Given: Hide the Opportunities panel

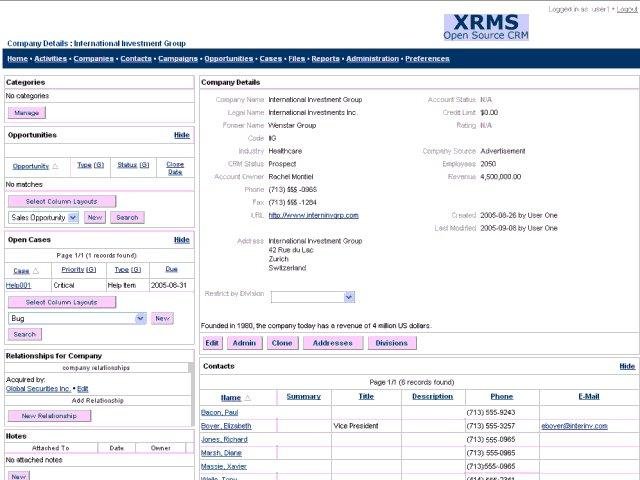Looking at the screenshot, I should [x=182, y=135].
